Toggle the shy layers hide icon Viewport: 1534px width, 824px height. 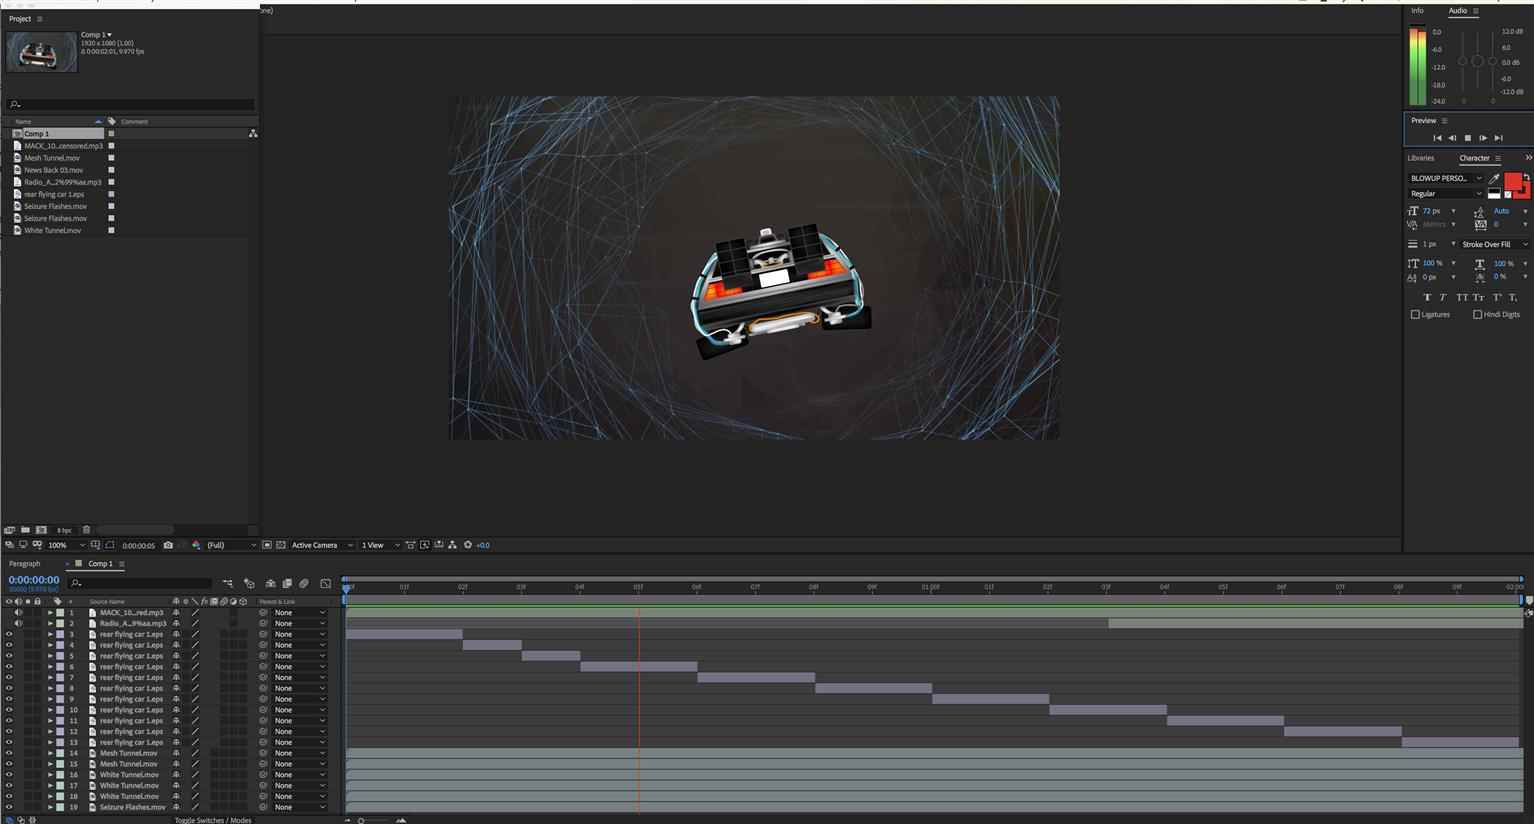click(270, 583)
